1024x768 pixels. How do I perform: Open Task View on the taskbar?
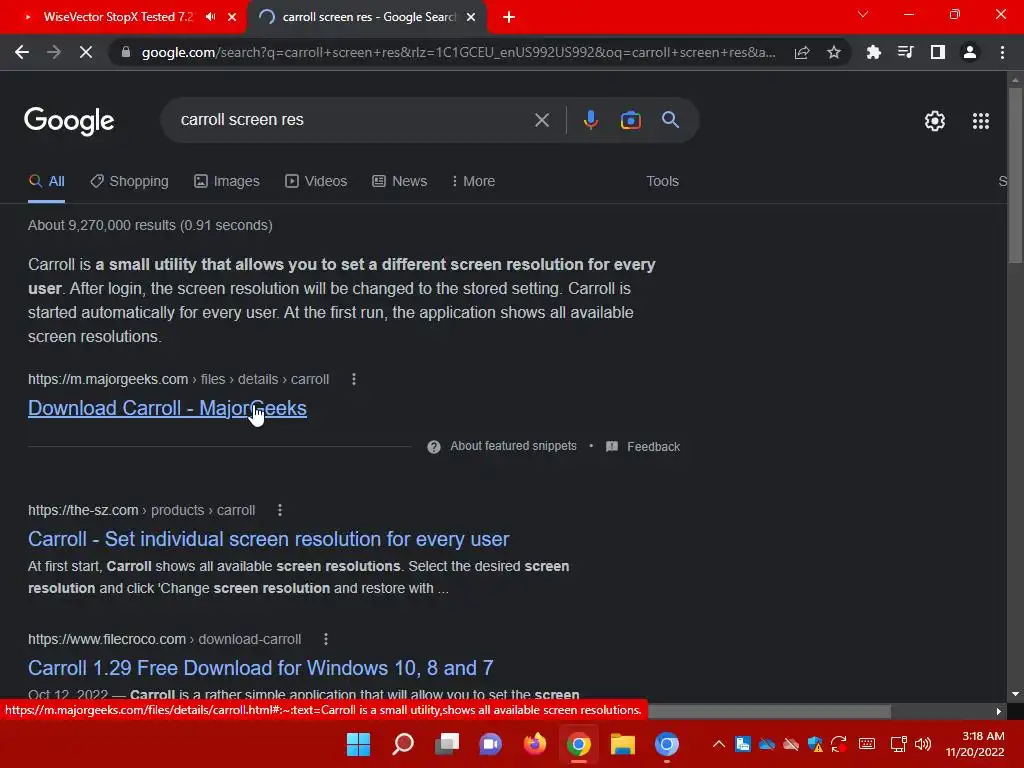pos(447,744)
